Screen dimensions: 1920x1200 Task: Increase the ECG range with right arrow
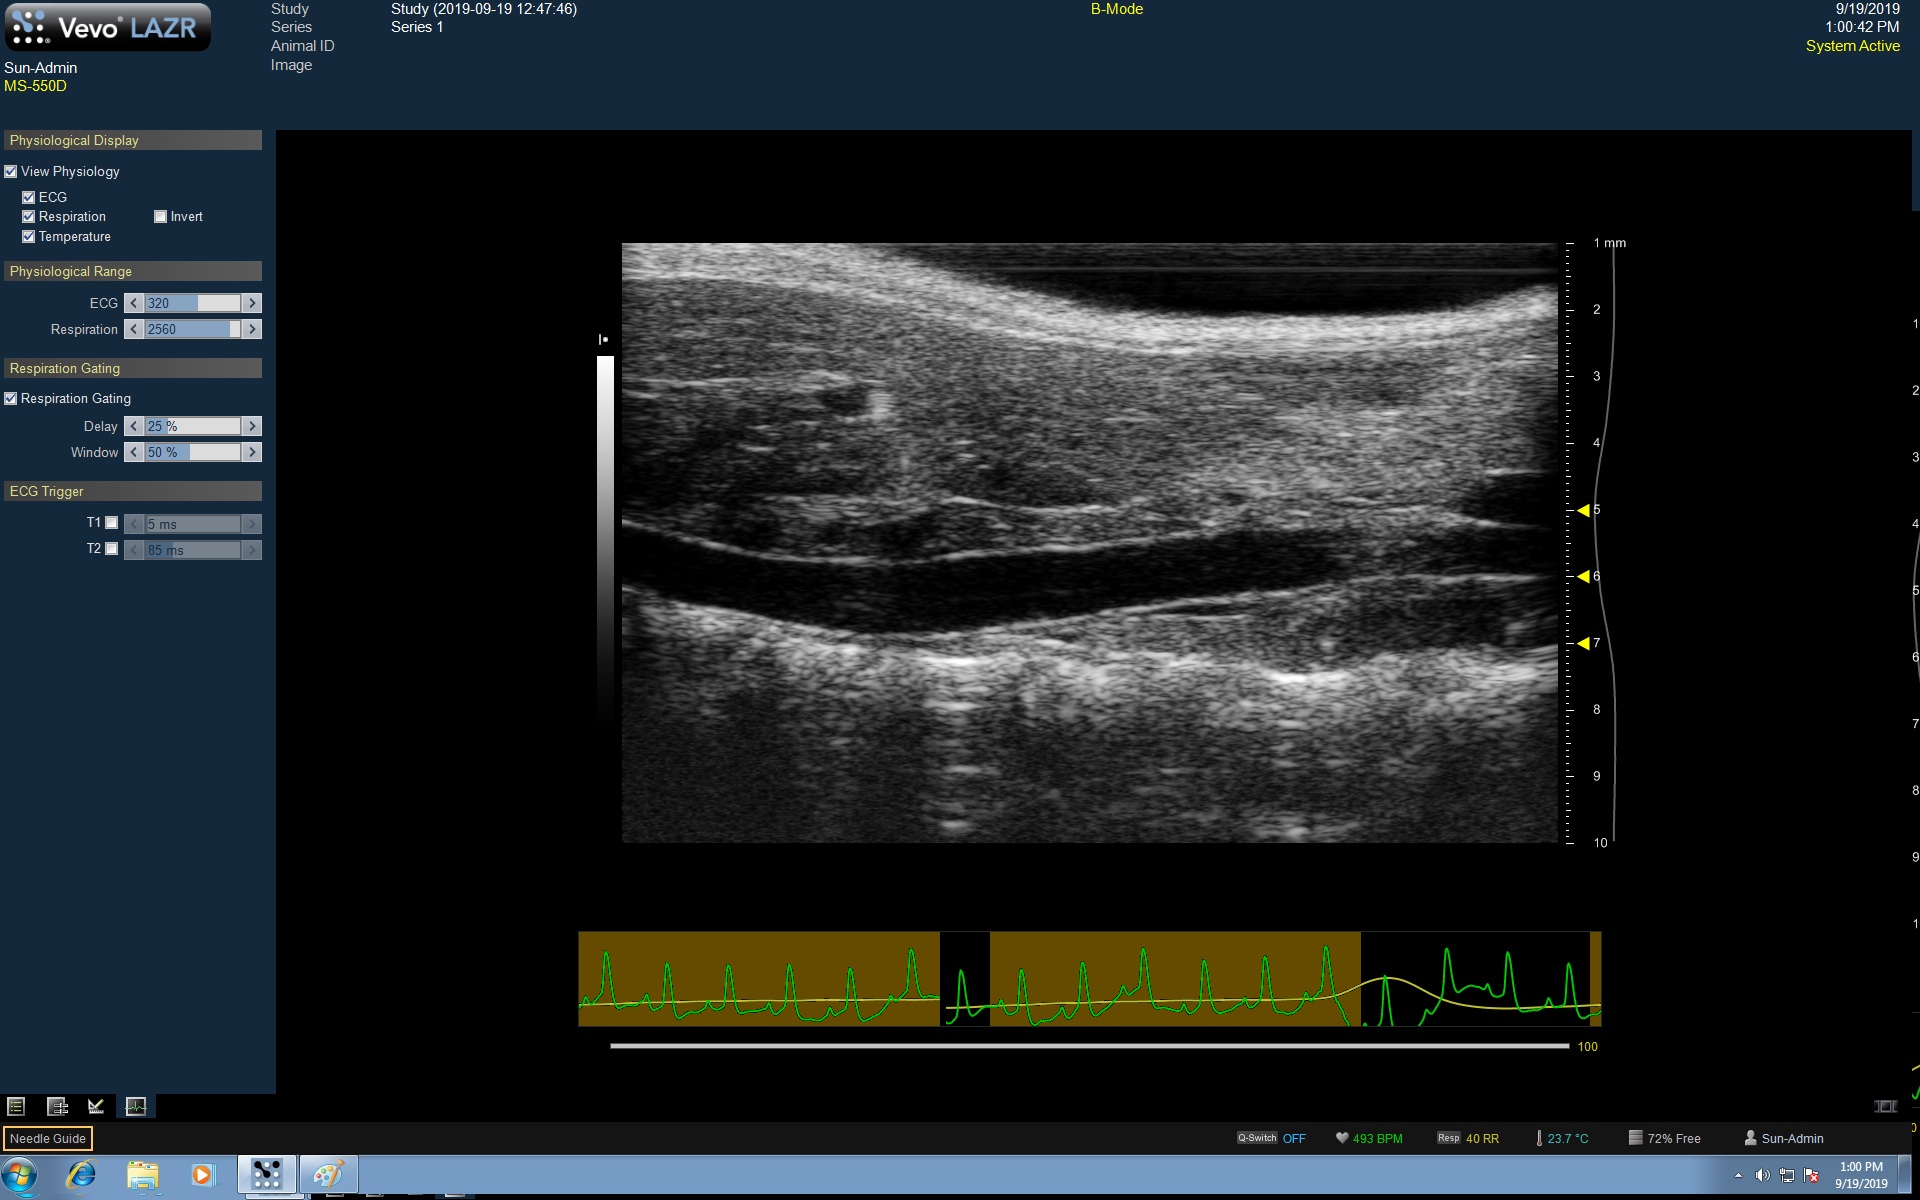click(x=252, y=303)
